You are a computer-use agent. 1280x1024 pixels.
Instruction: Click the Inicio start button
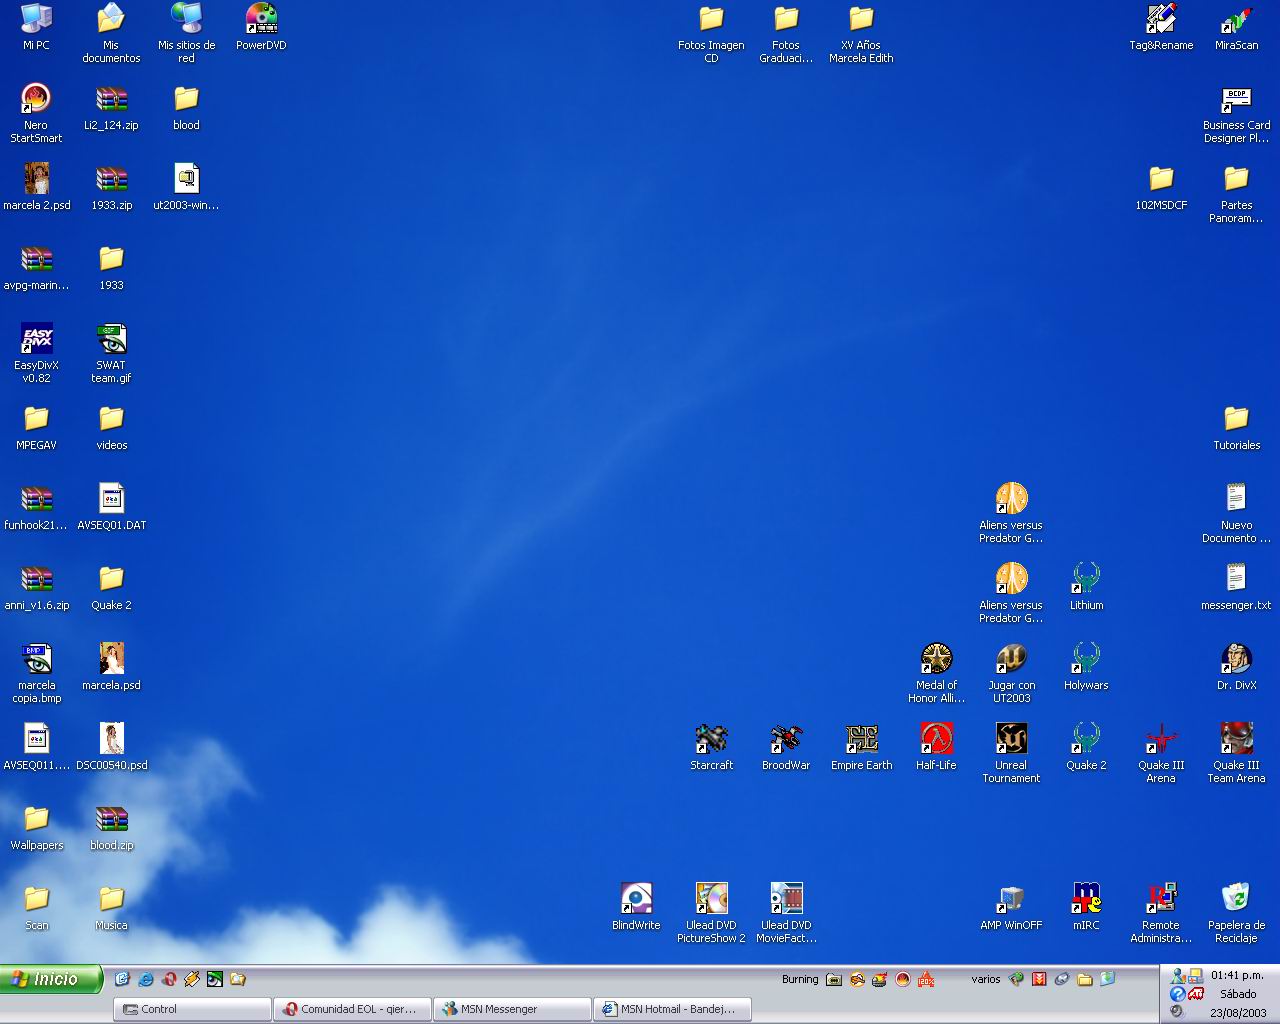[51, 979]
